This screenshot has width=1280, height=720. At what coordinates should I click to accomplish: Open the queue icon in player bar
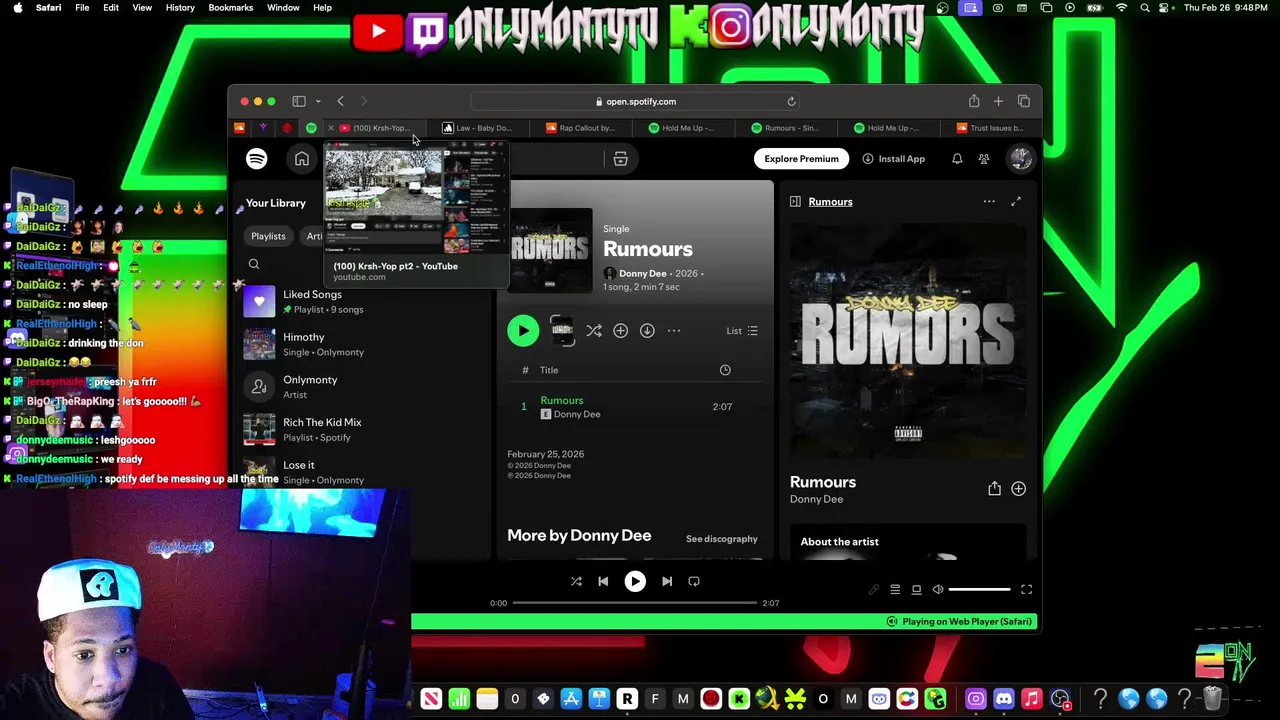pos(895,590)
